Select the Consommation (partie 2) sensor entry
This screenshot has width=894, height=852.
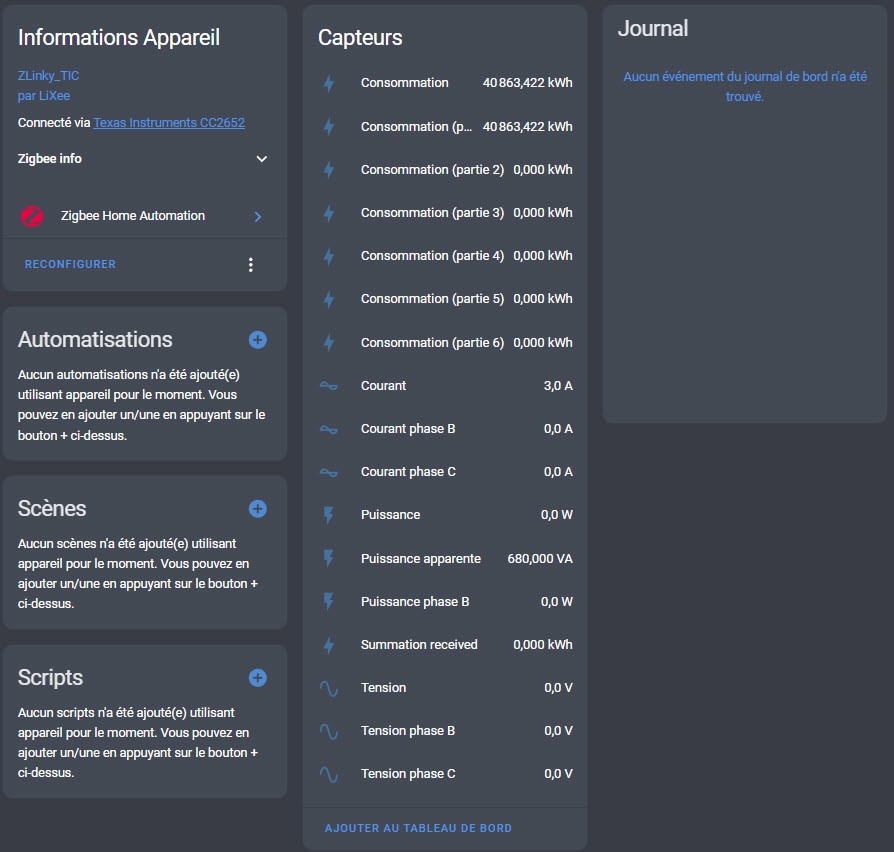tap(445, 170)
